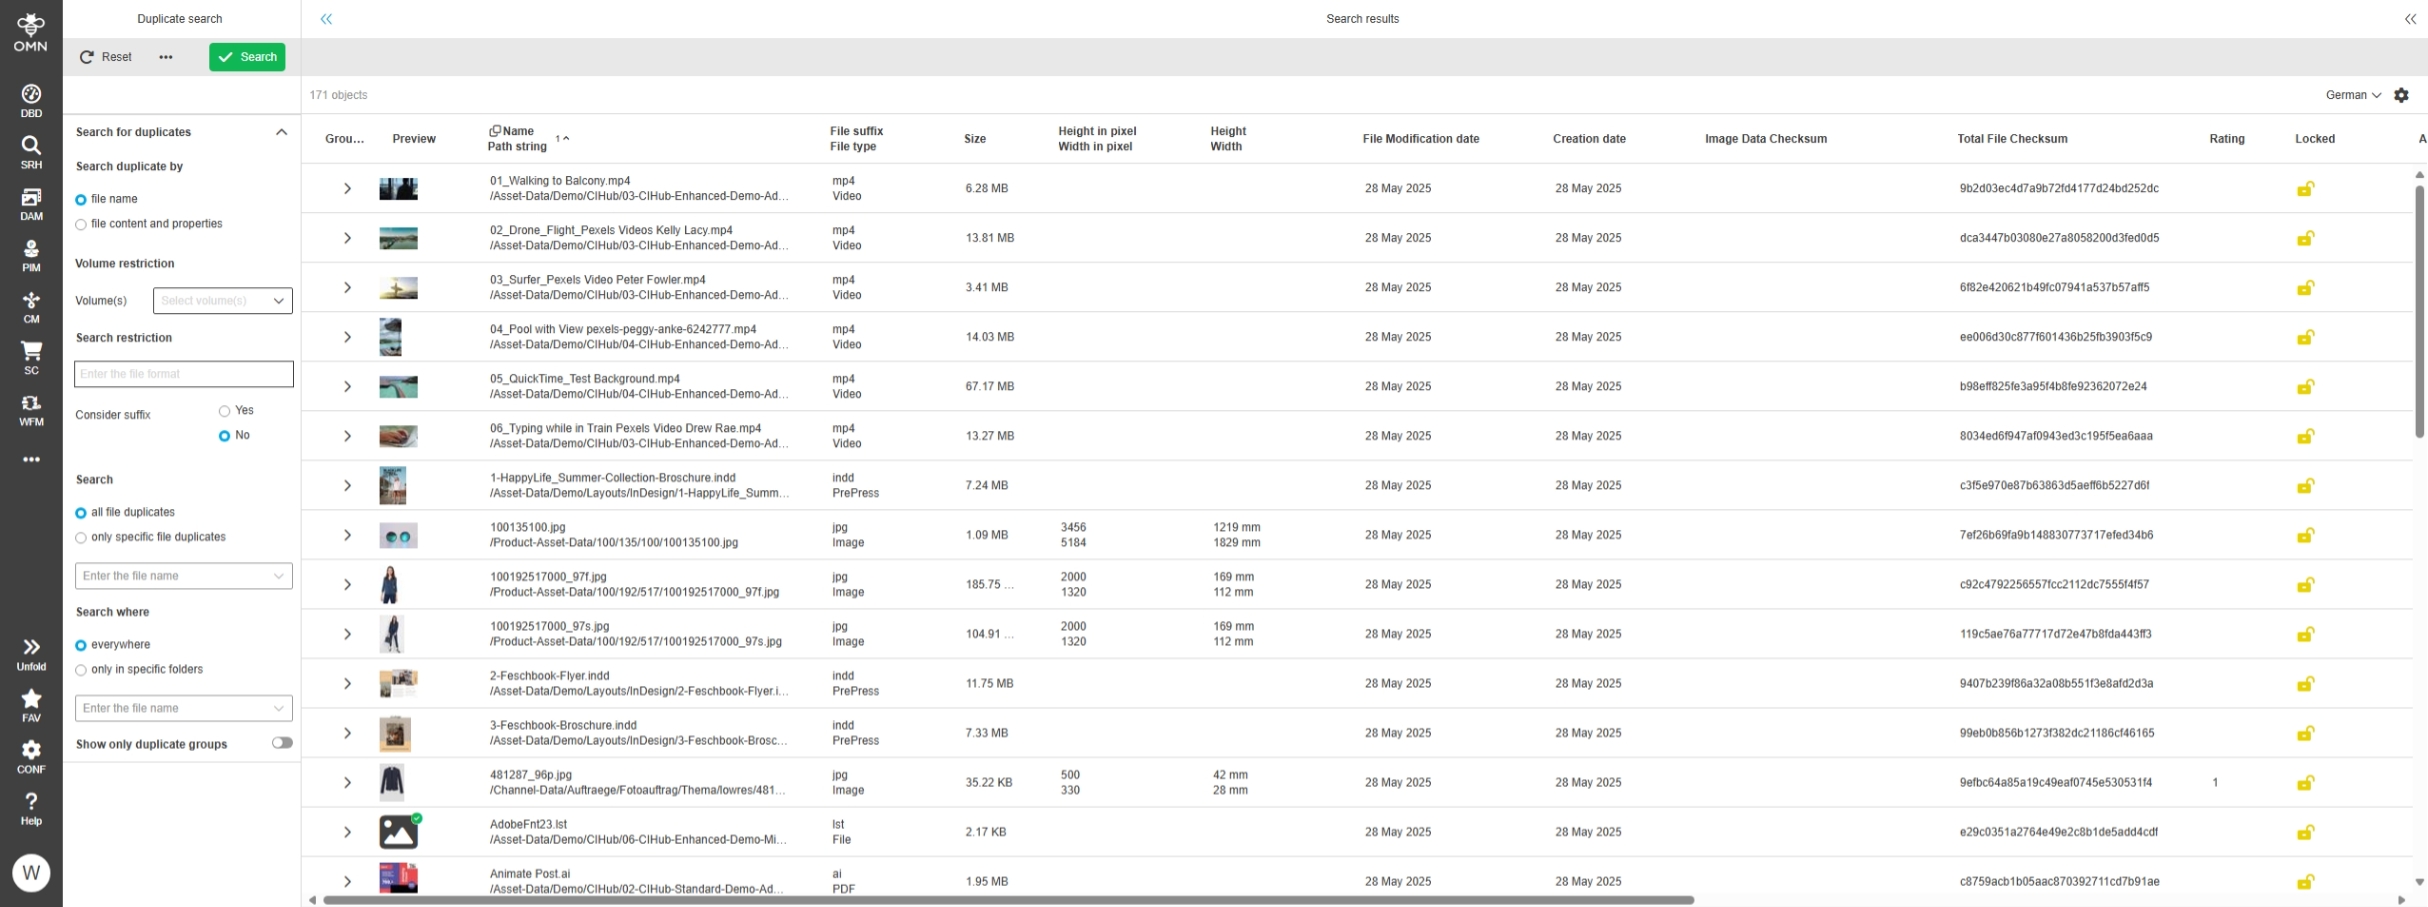This screenshot has width=2428, height=907.
Task: Collapse the Duplicate search panel
Action: click(x=326, y=19)
